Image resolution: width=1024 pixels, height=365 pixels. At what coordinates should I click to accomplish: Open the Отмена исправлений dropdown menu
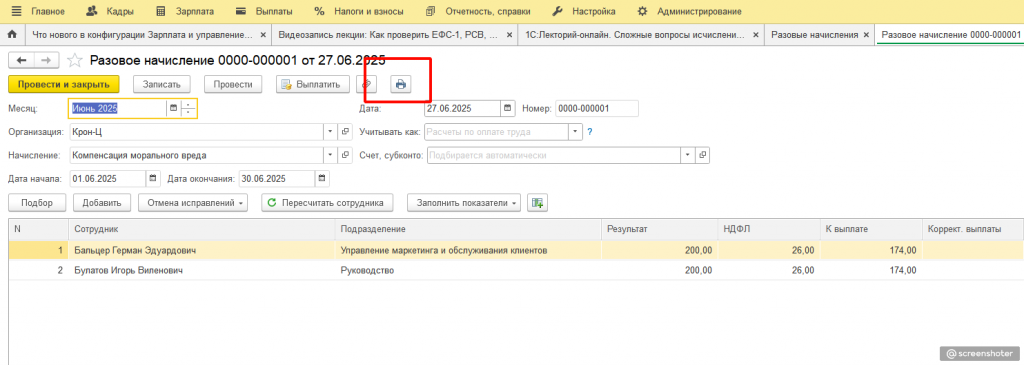(193, 202)
